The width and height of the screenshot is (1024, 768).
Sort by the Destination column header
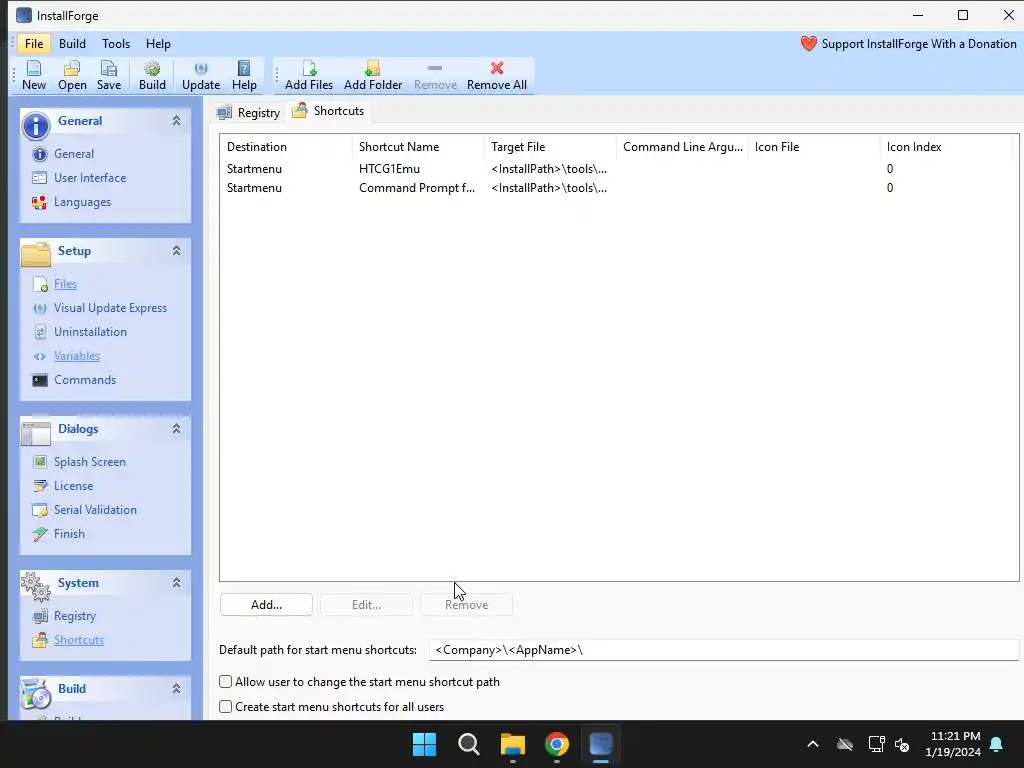tap(286, 147)
